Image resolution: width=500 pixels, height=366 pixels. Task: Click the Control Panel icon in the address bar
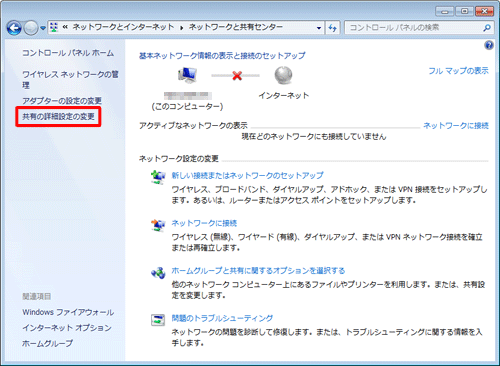(54, 27)
